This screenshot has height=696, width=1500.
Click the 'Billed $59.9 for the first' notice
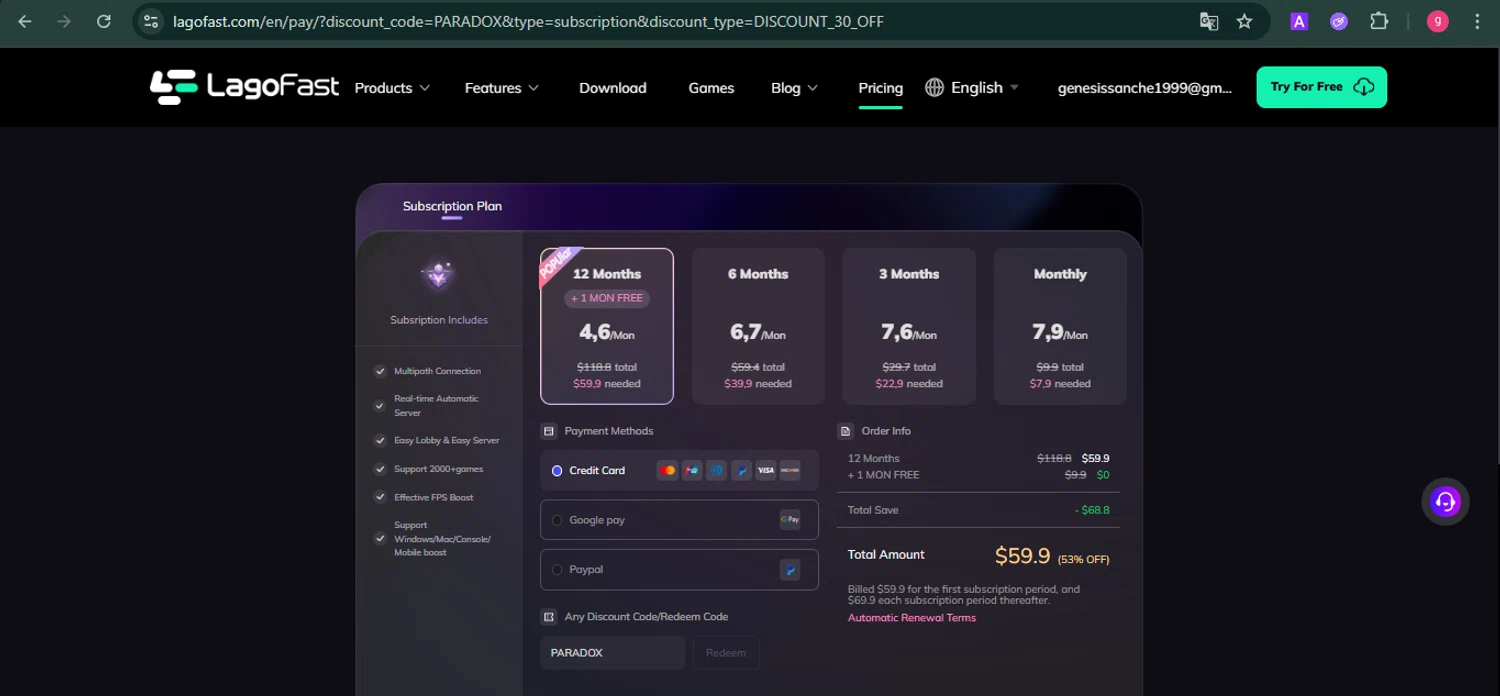pyautogui.click(x=964, y=595)
